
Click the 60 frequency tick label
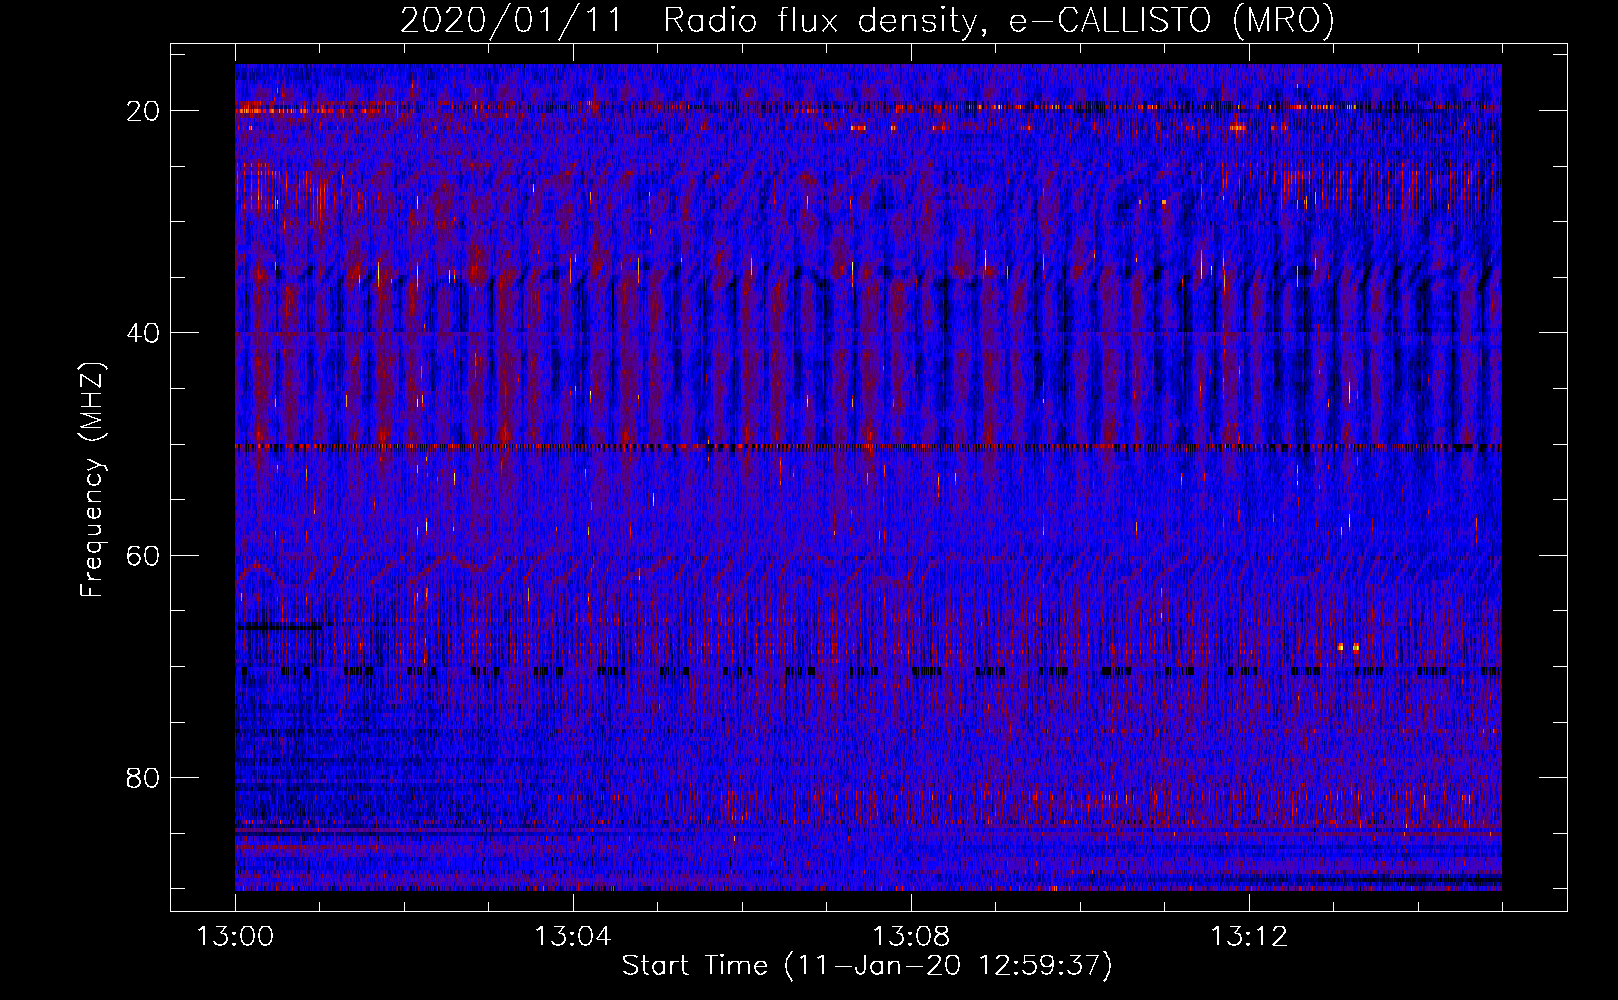pos(143,555)
